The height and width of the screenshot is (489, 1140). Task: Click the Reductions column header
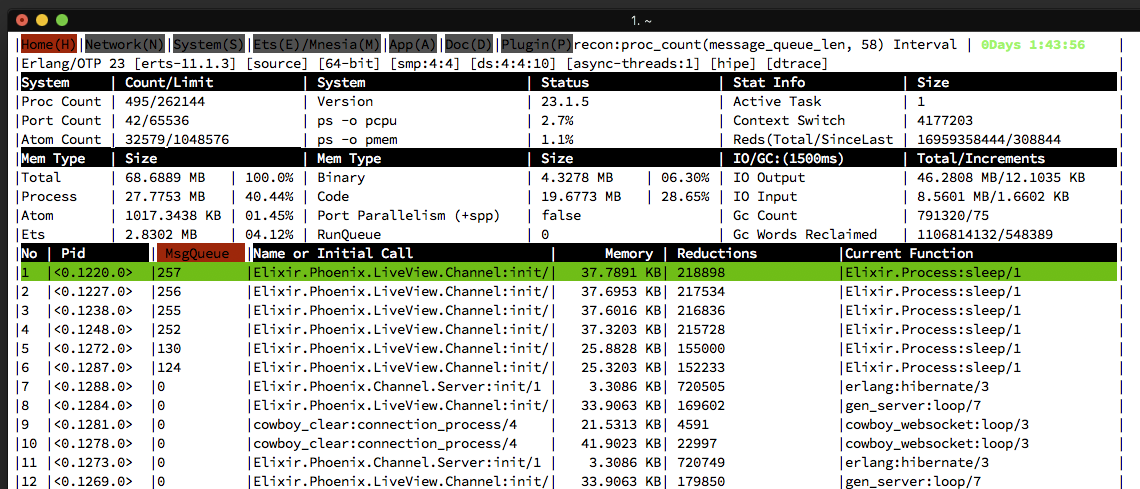[x=717, y=254]
